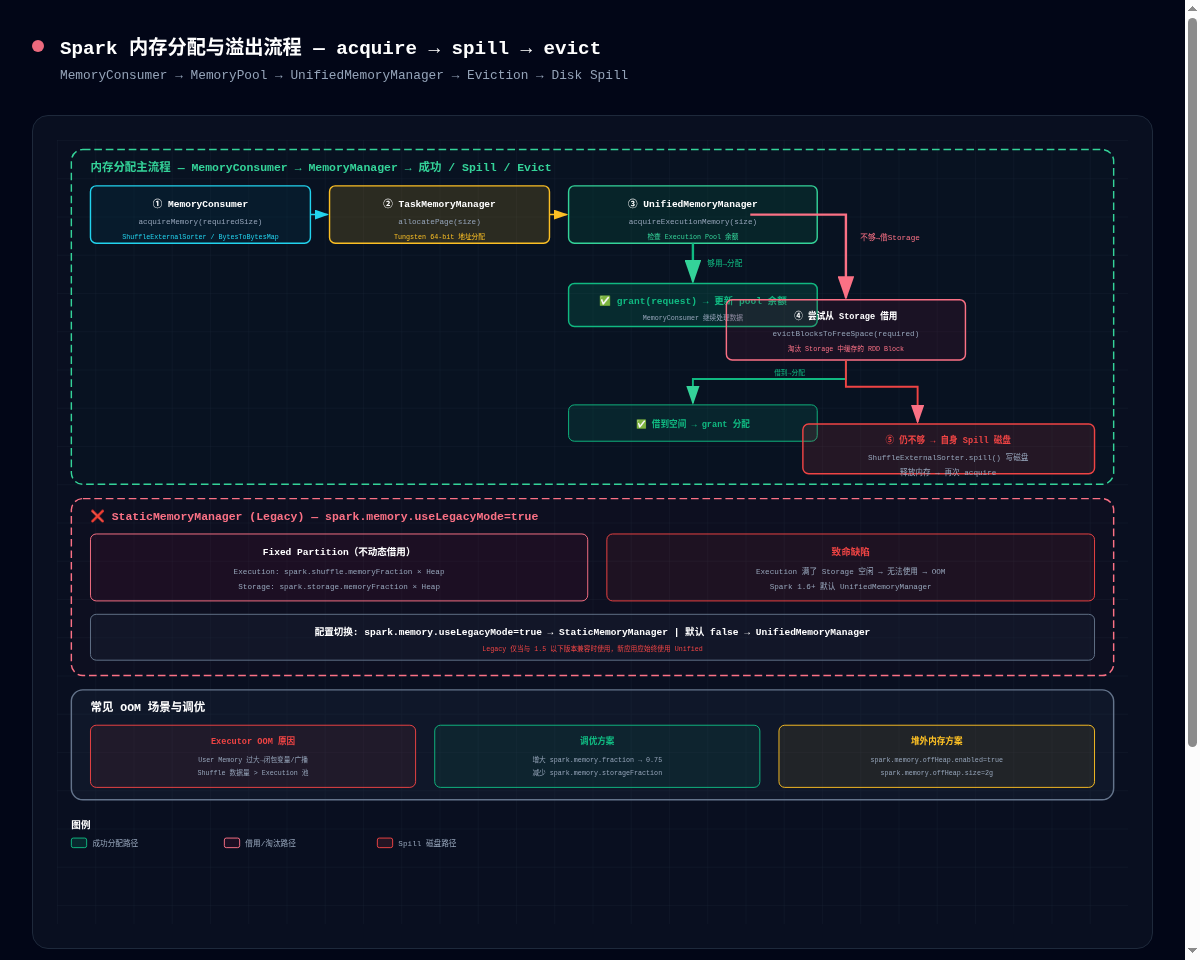Image resolution: width=1200 pixels, height=960 pixels.
Task: Click the heading '常见 OOM 场景与调优'
Action: [147, 707]
